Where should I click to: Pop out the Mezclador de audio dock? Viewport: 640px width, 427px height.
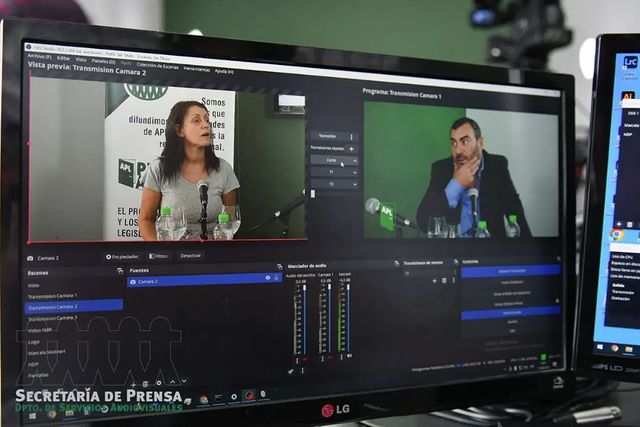click(396, 264)
